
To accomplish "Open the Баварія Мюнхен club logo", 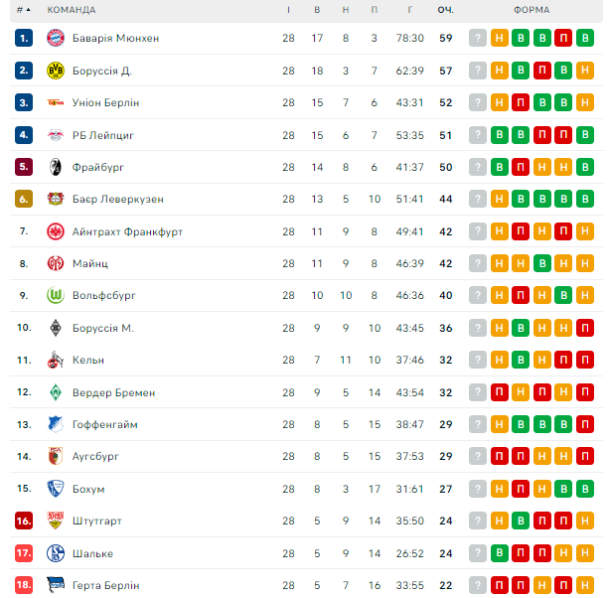I will (55, 38).
